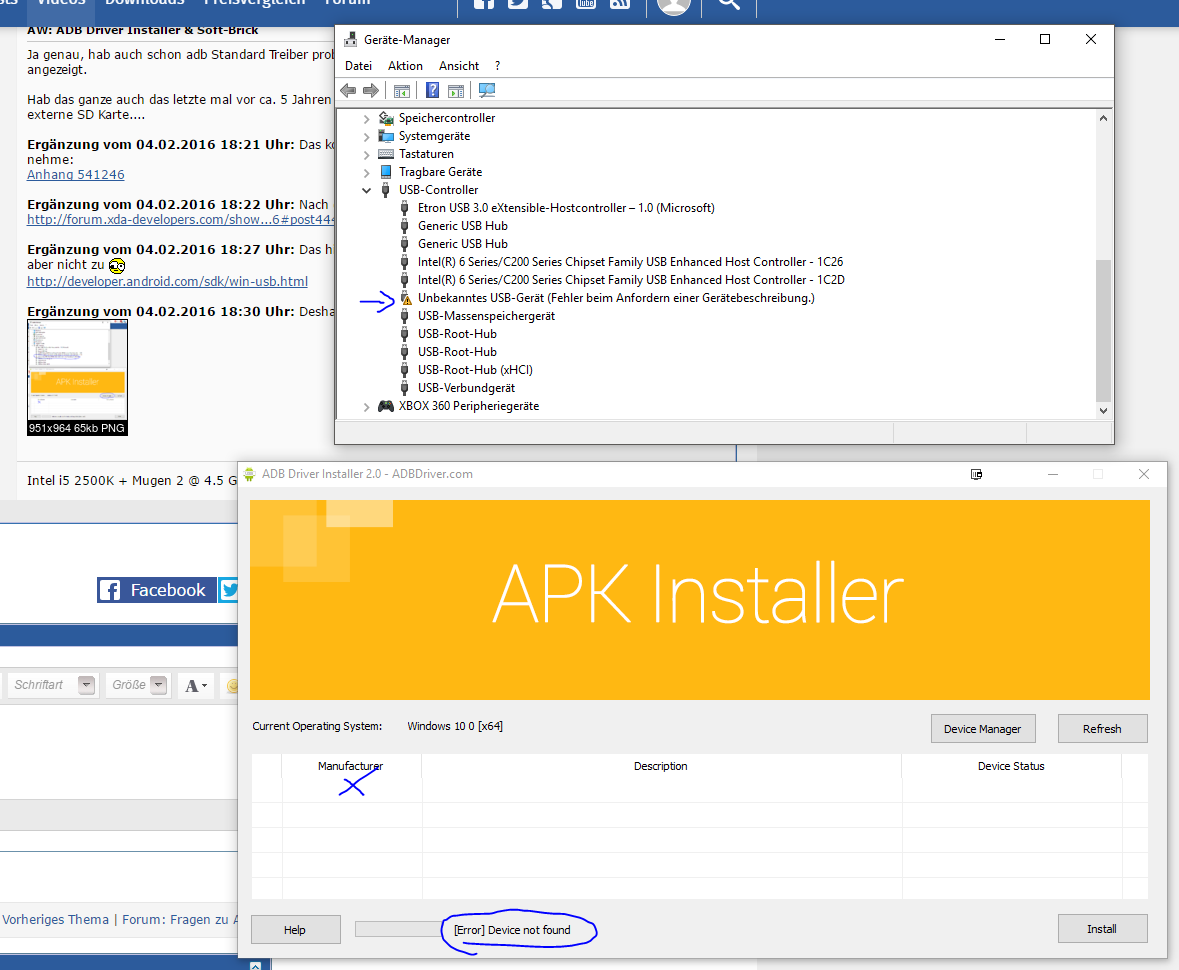This screenshot has height=970, width=1179.
Task: Go to Vorheriges Thema link
Action: (56, 920)
